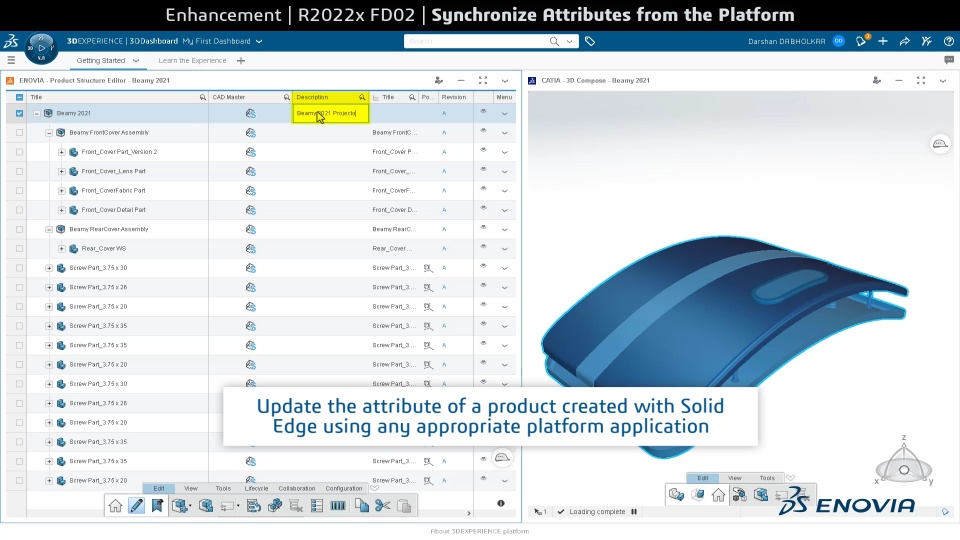Viewport: 960px width, 540px height.
Task: Check the Beamy FrontCover Assembly checkbox
Action: (x=20, y=132)
